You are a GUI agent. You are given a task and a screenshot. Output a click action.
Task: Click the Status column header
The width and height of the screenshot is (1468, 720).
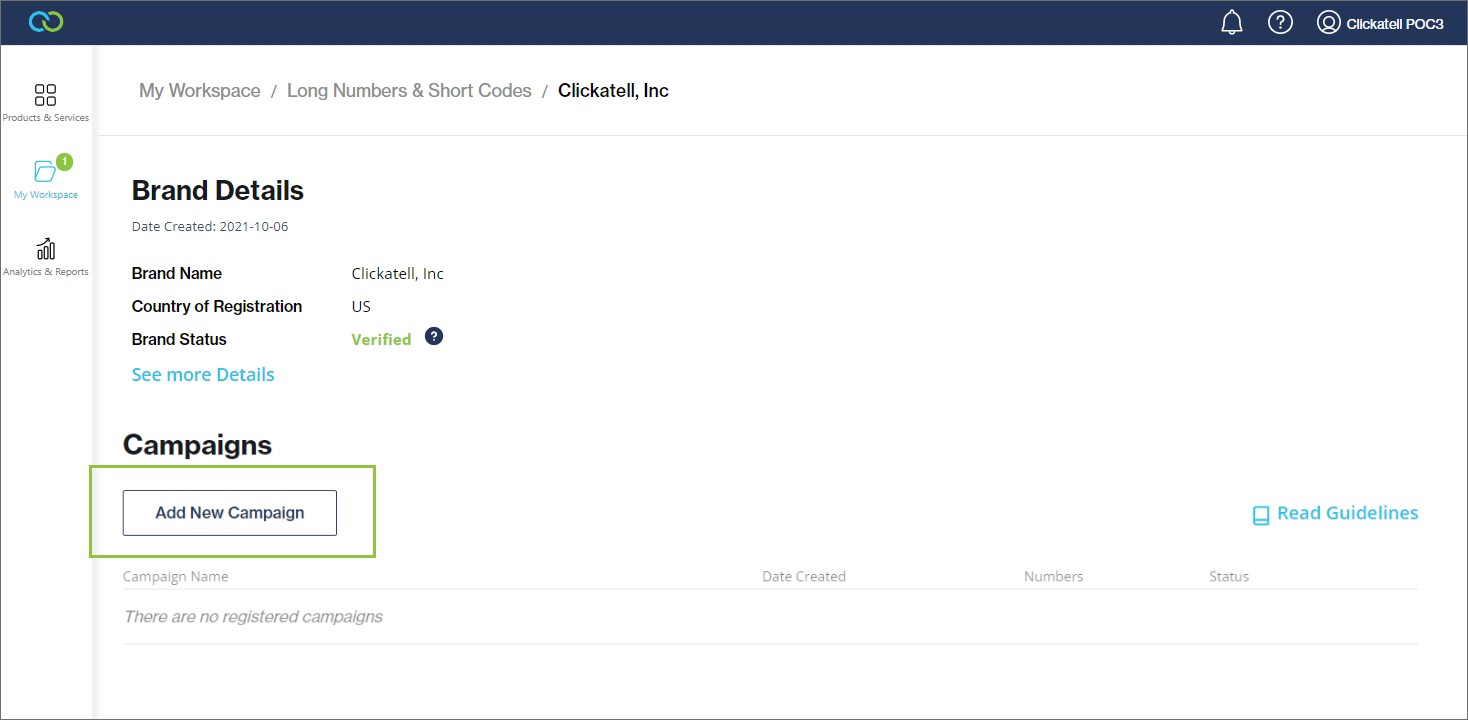1228,576
